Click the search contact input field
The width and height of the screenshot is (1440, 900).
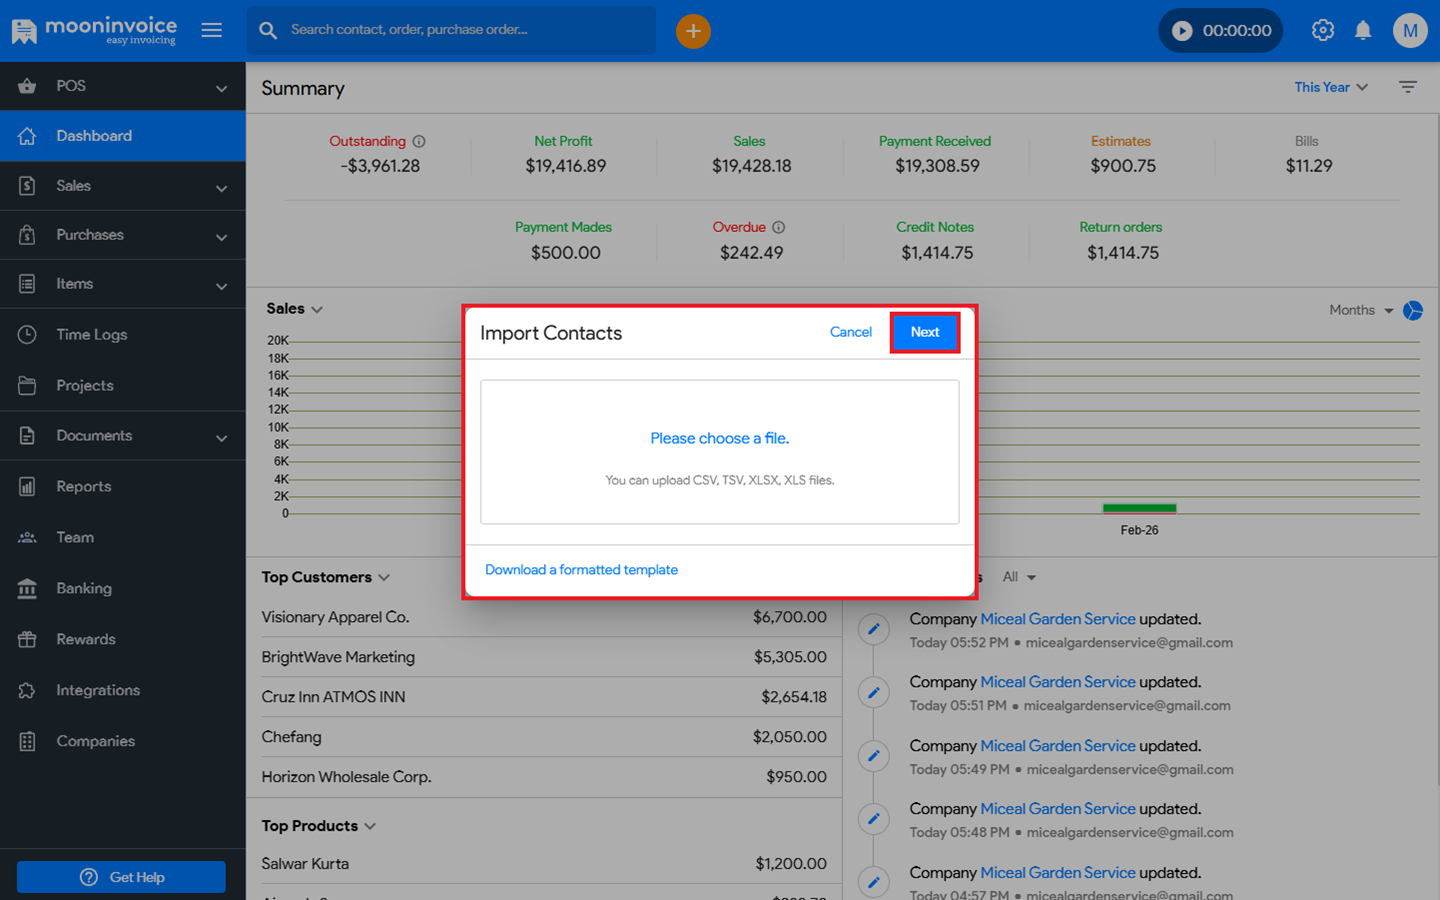460,30
